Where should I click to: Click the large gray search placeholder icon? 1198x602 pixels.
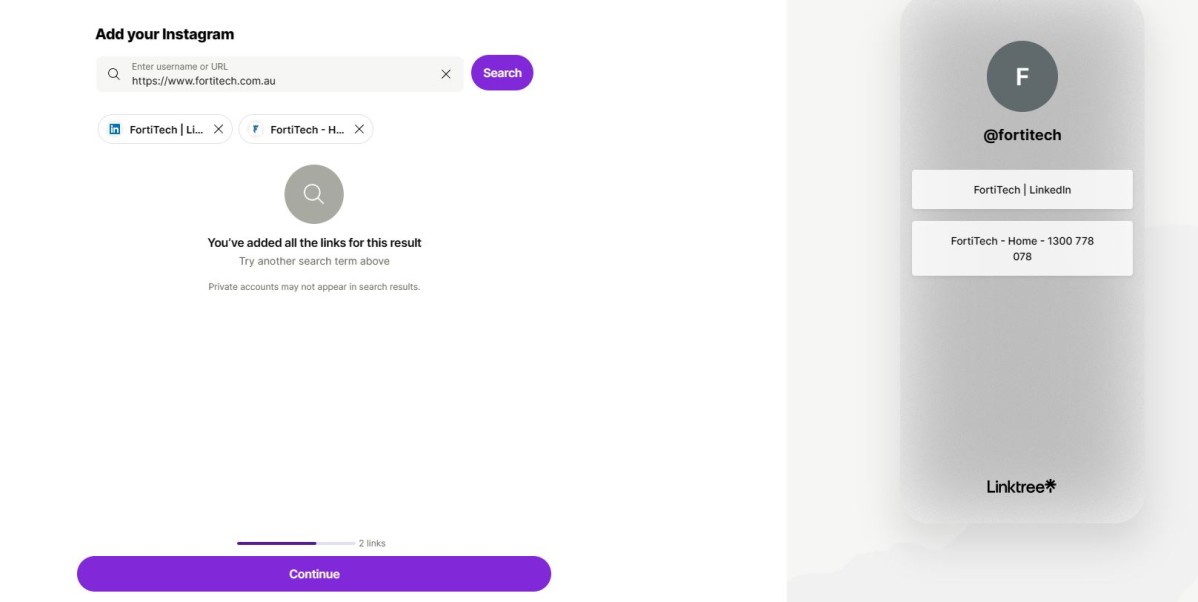point(314,194)
